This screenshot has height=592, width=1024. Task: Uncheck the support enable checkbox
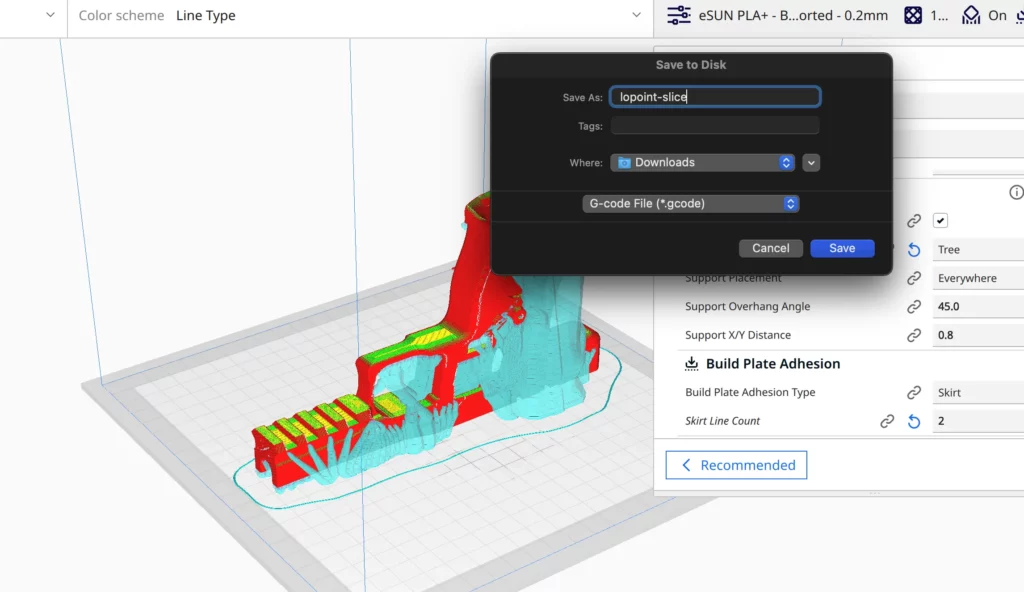940,220
